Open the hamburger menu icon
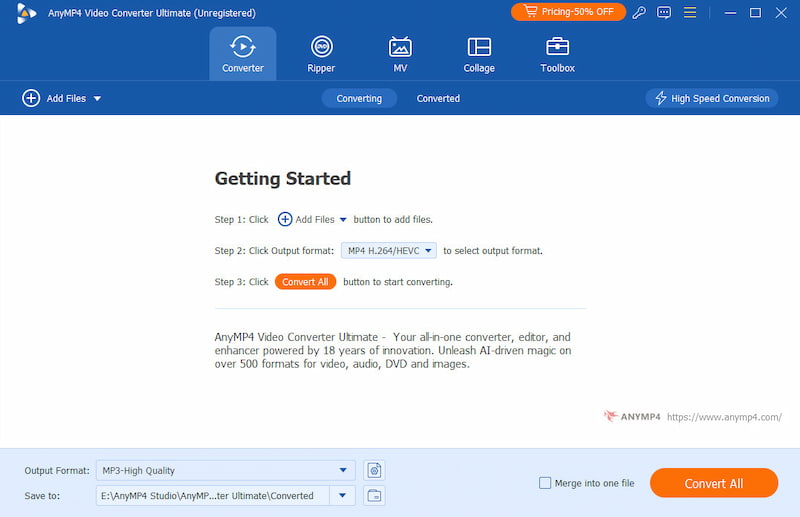800x517 pixels. click(689, 13)
